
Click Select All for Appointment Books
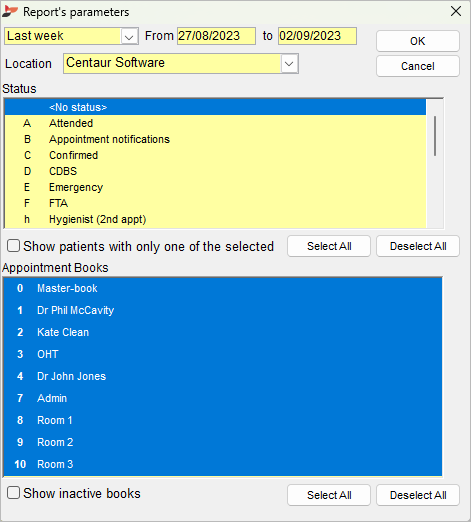(329, 495)
